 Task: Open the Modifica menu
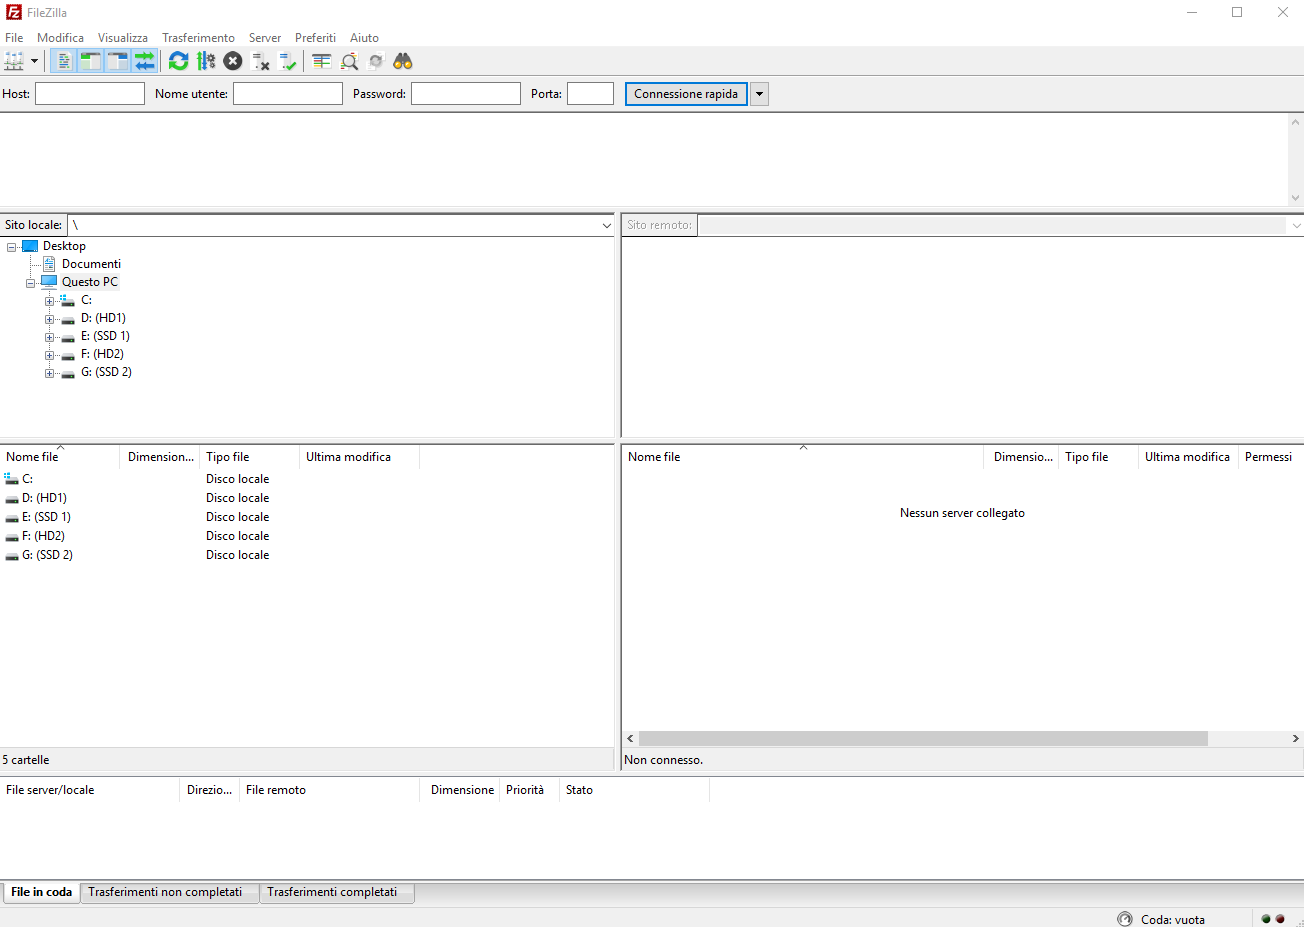point(60,38)
